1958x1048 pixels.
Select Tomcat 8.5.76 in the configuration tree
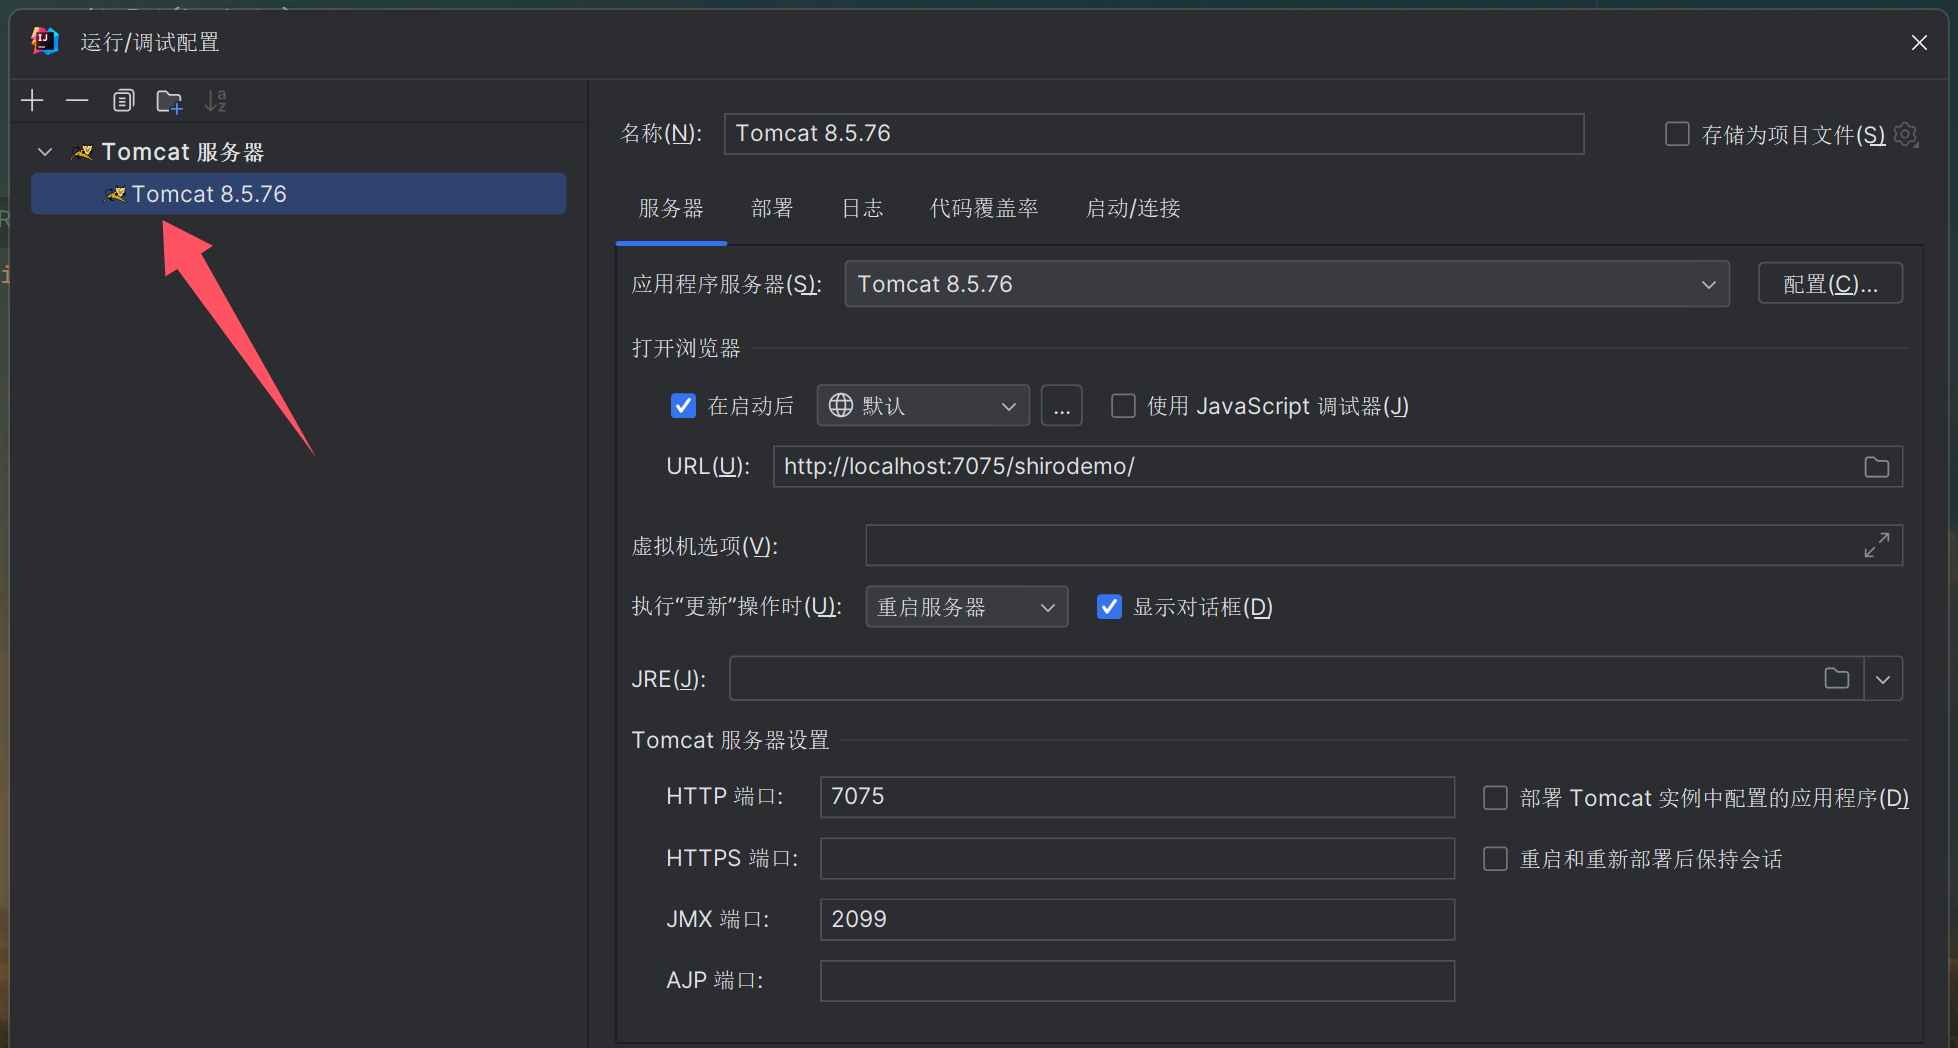(298, 194)
